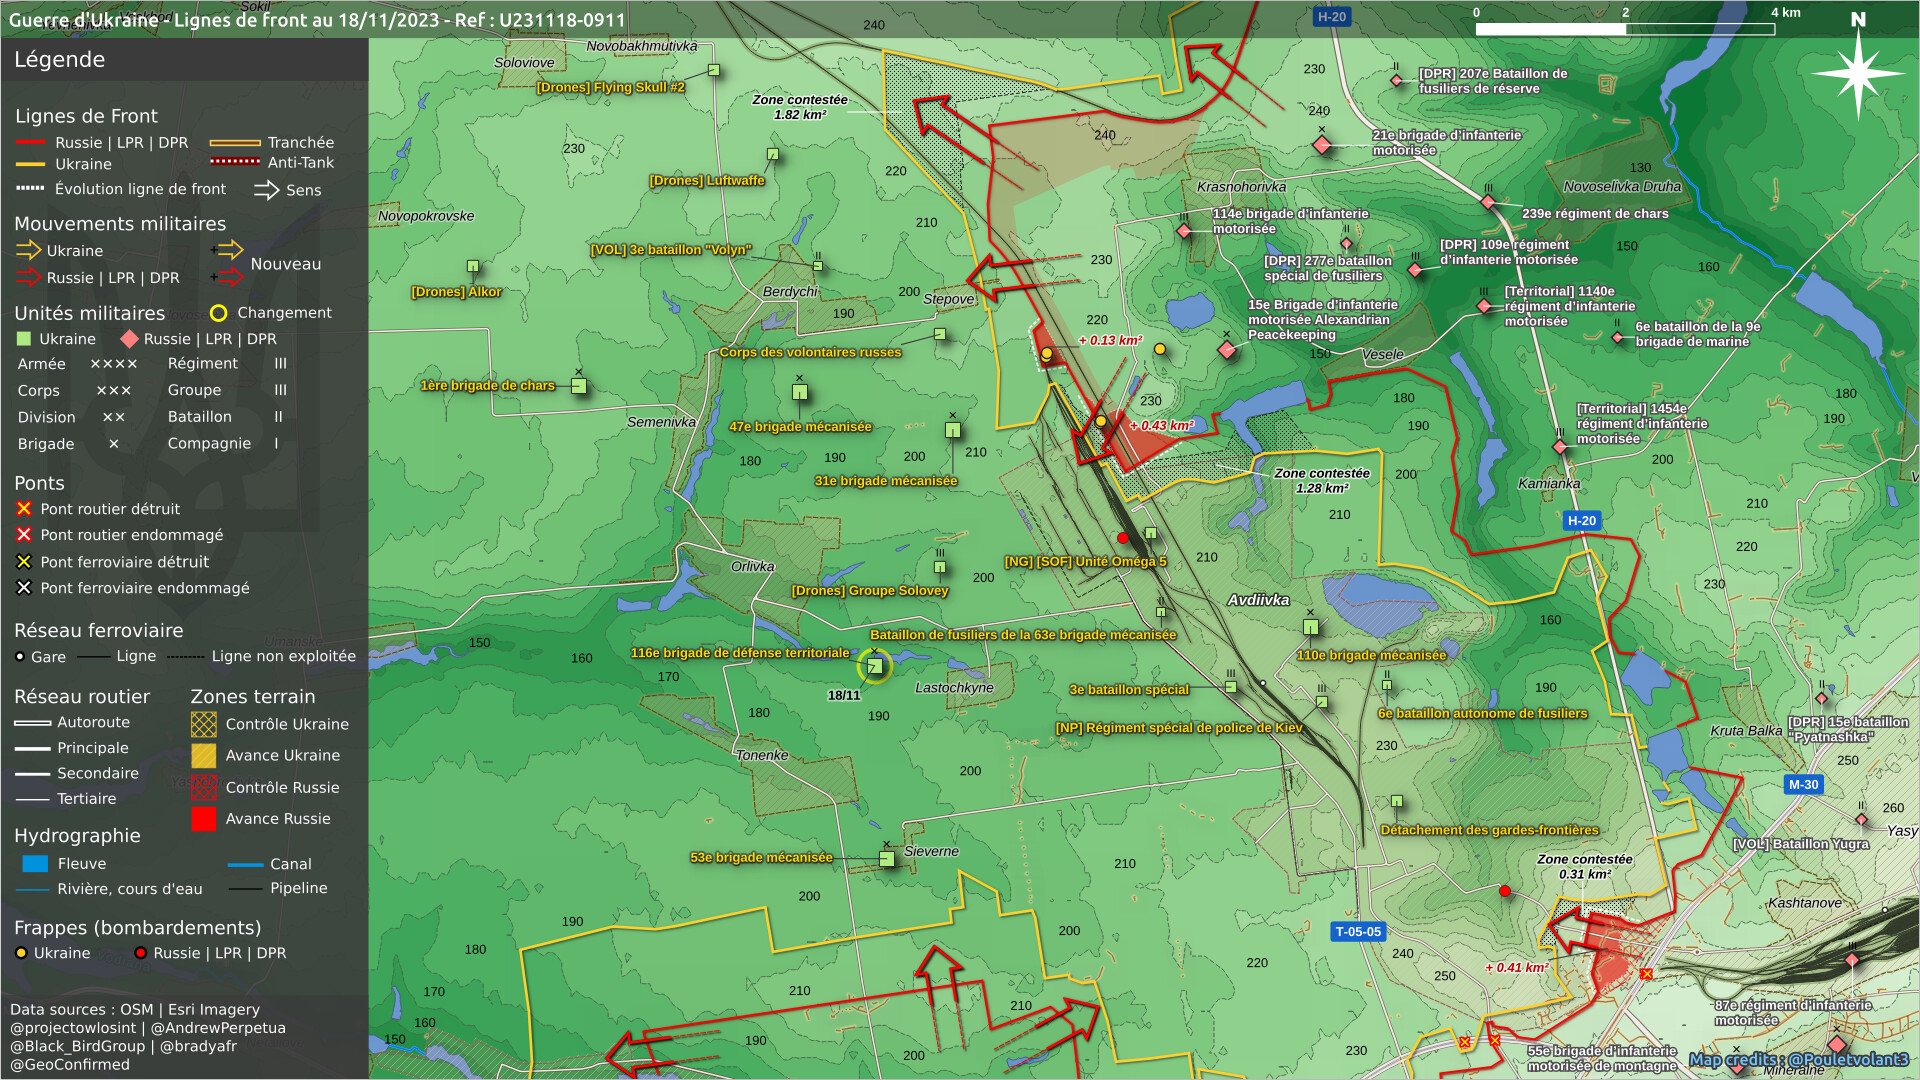The image size is (1920, 1080).
Task: Click the 'Zone contestée 1.82 km²' label
Action: click(800, 107)
